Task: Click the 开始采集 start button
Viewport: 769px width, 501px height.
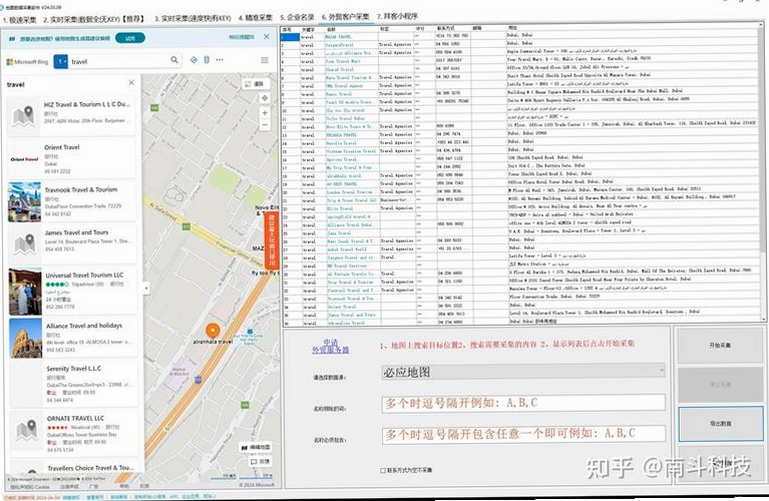Action: [720, 345]
